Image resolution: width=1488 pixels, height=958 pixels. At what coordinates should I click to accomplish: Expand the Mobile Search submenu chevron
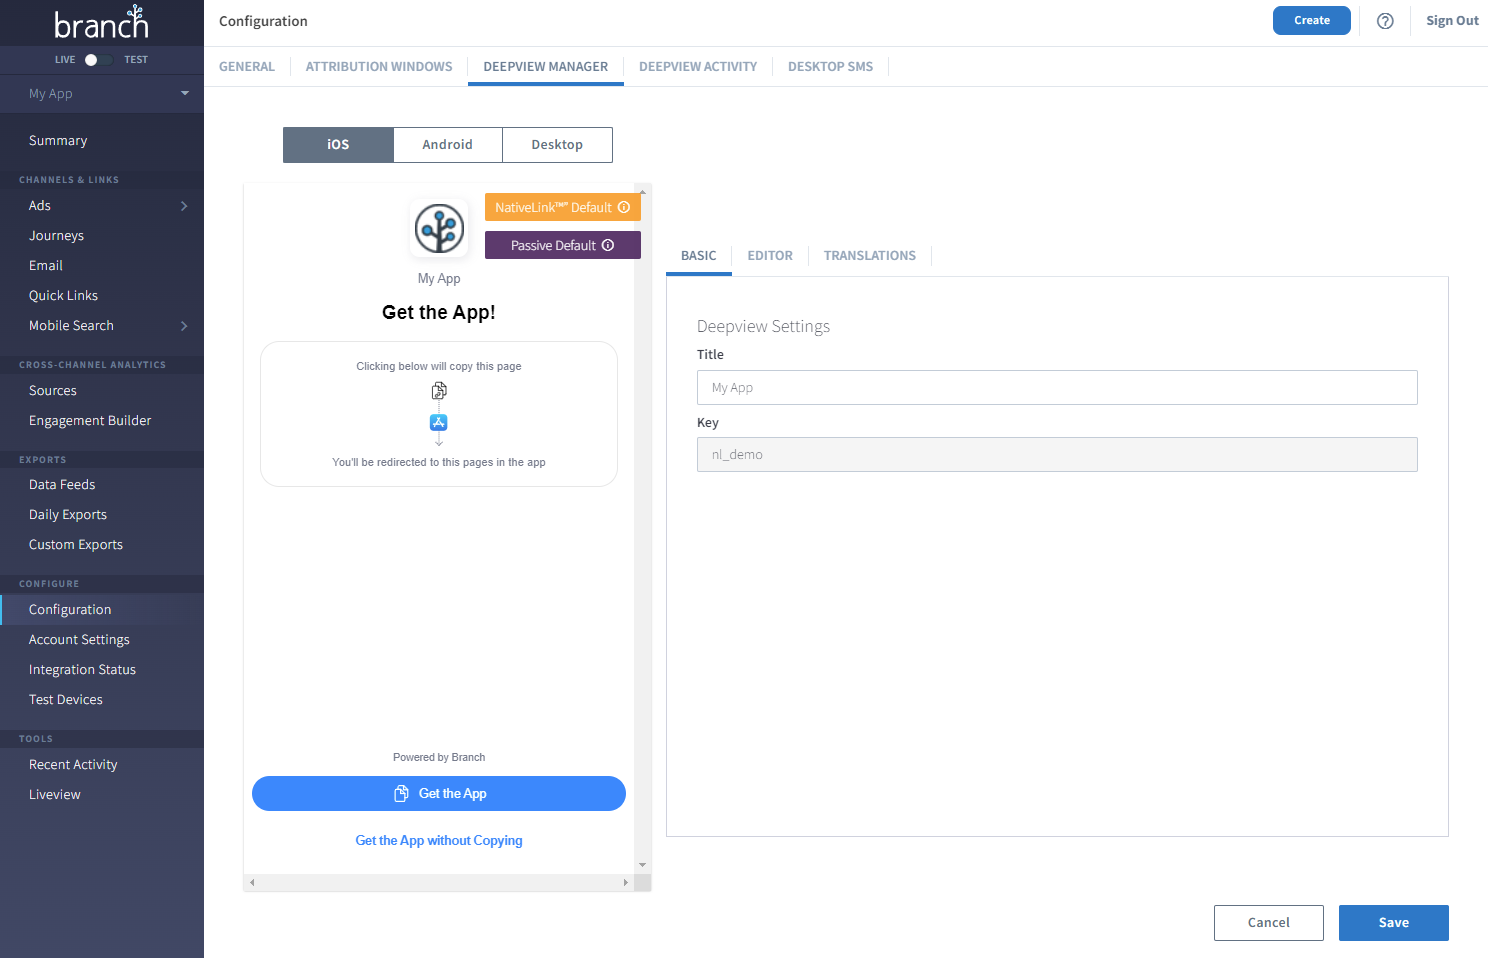pos(184,326)
